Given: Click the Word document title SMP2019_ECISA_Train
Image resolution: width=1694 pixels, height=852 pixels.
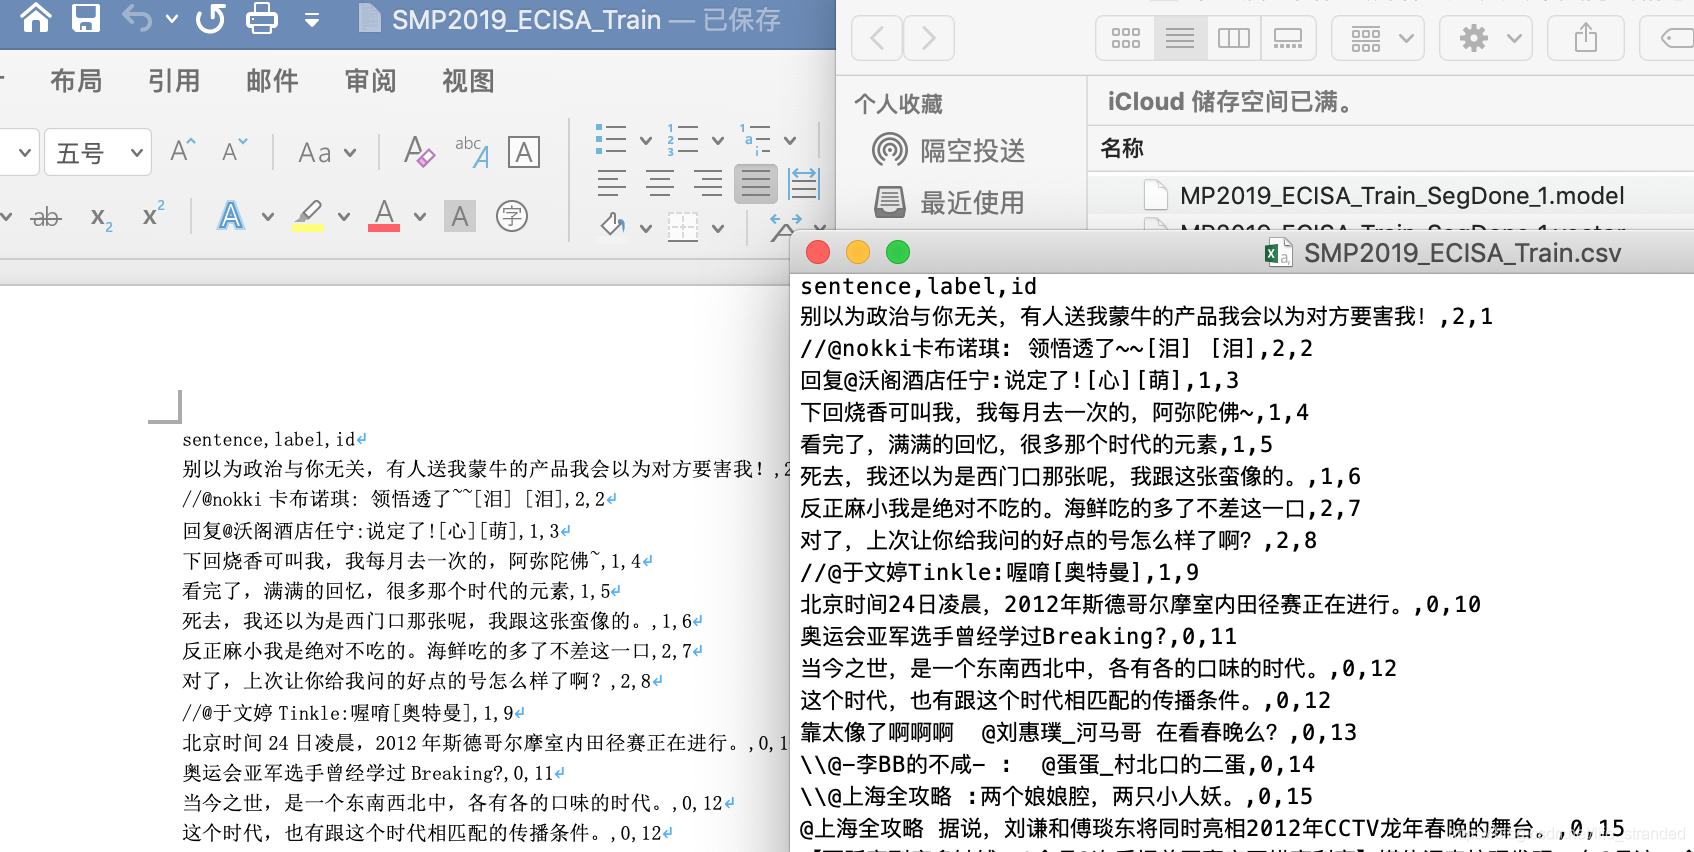Looking at the screenshot, I should pyautogui.click(x=526, y=19).
